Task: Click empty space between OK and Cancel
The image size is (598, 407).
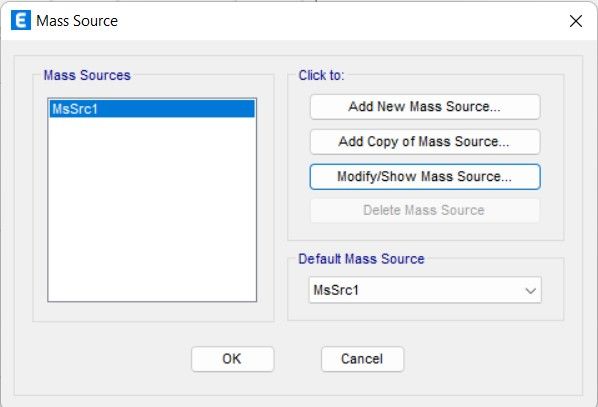Action: pyautogui.click(x=297, y=359)
